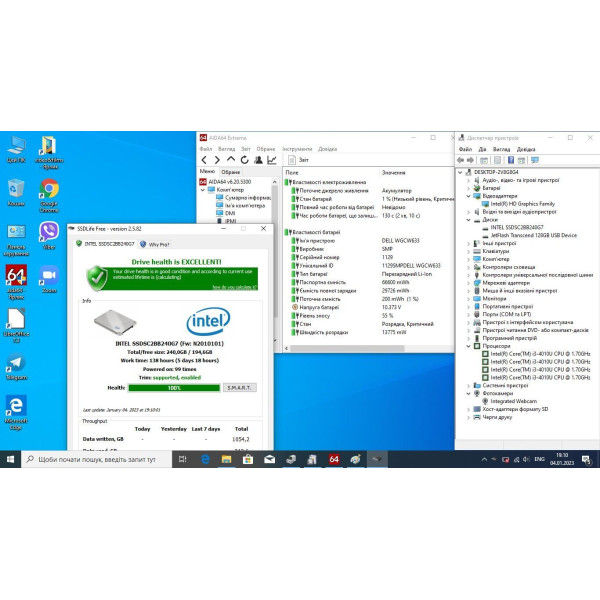
Task: Expand Мережеві адаптери node
Action: click(468, 283)
